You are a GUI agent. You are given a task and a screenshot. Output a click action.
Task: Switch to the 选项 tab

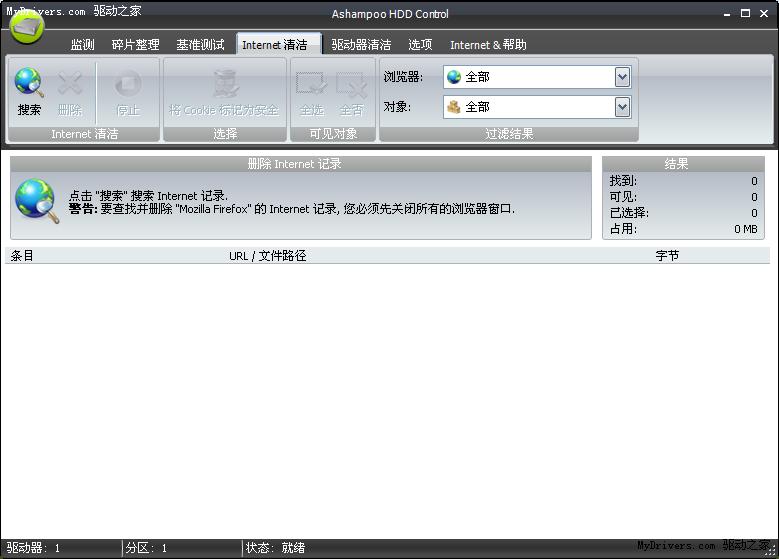(420, 45)
